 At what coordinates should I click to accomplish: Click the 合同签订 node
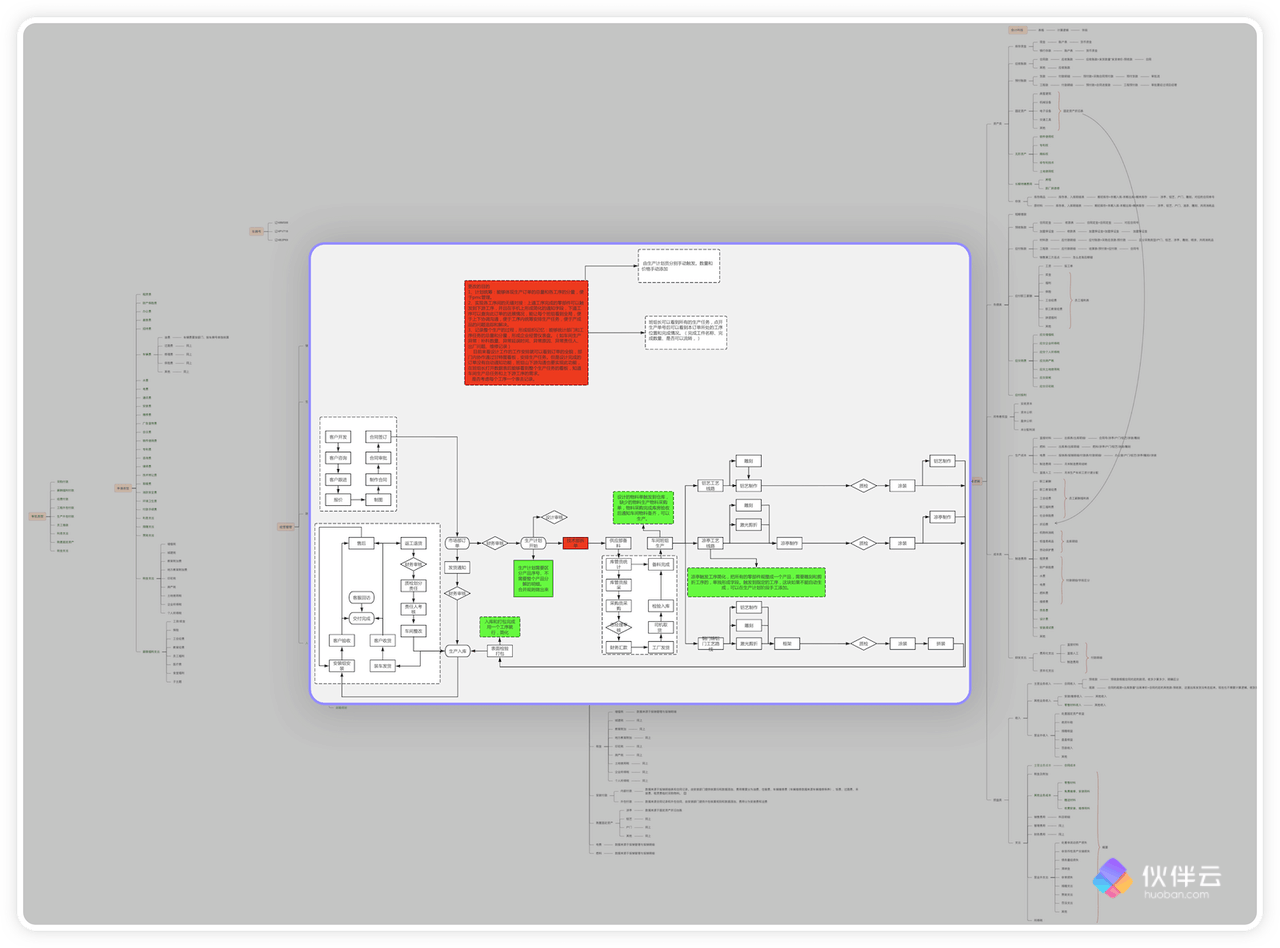pyautogui.click(x=378, y=437)
